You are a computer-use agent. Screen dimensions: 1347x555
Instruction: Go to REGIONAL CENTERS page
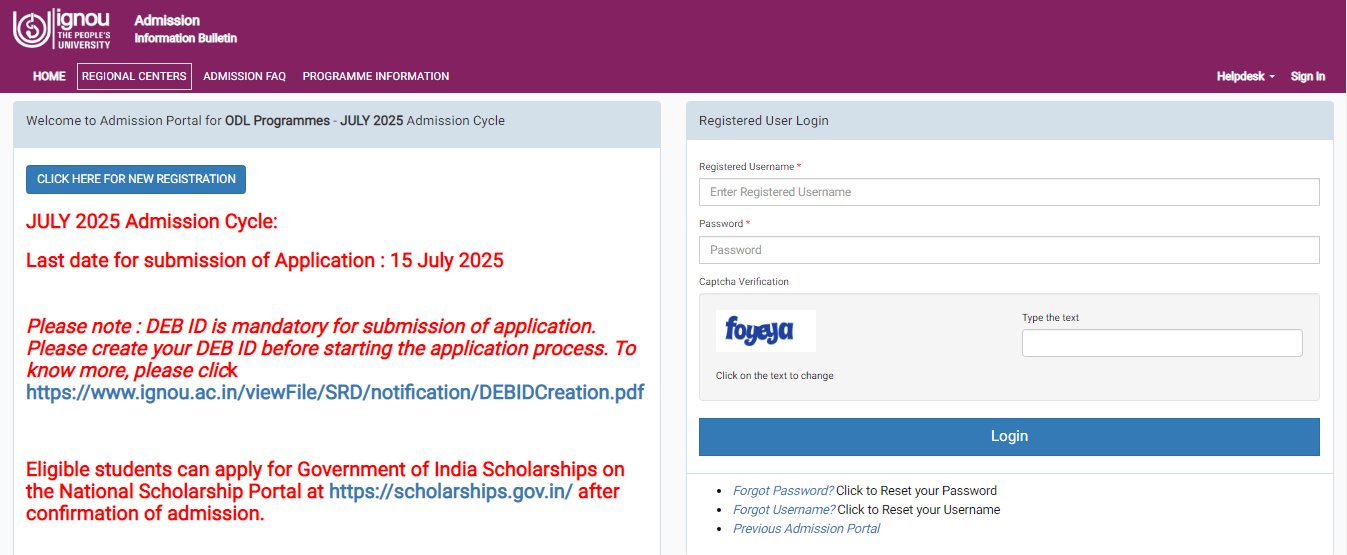(x=134, y=76)
